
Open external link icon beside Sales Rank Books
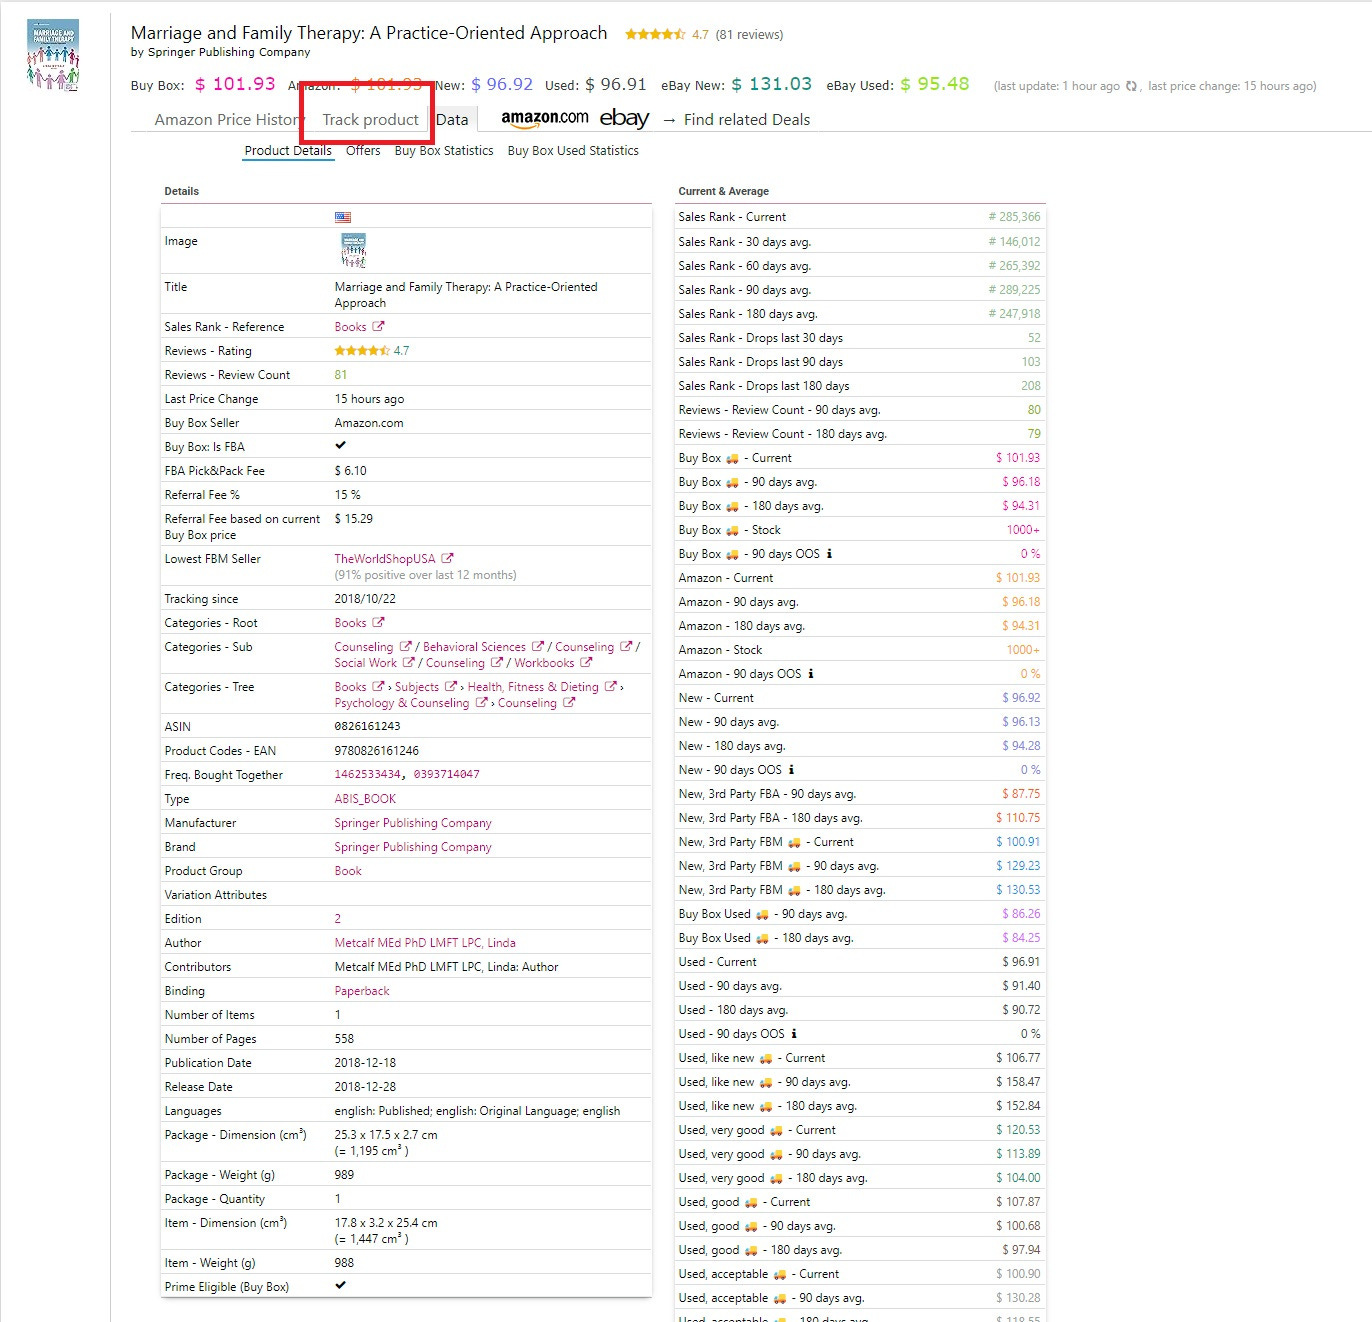(378, 326)
